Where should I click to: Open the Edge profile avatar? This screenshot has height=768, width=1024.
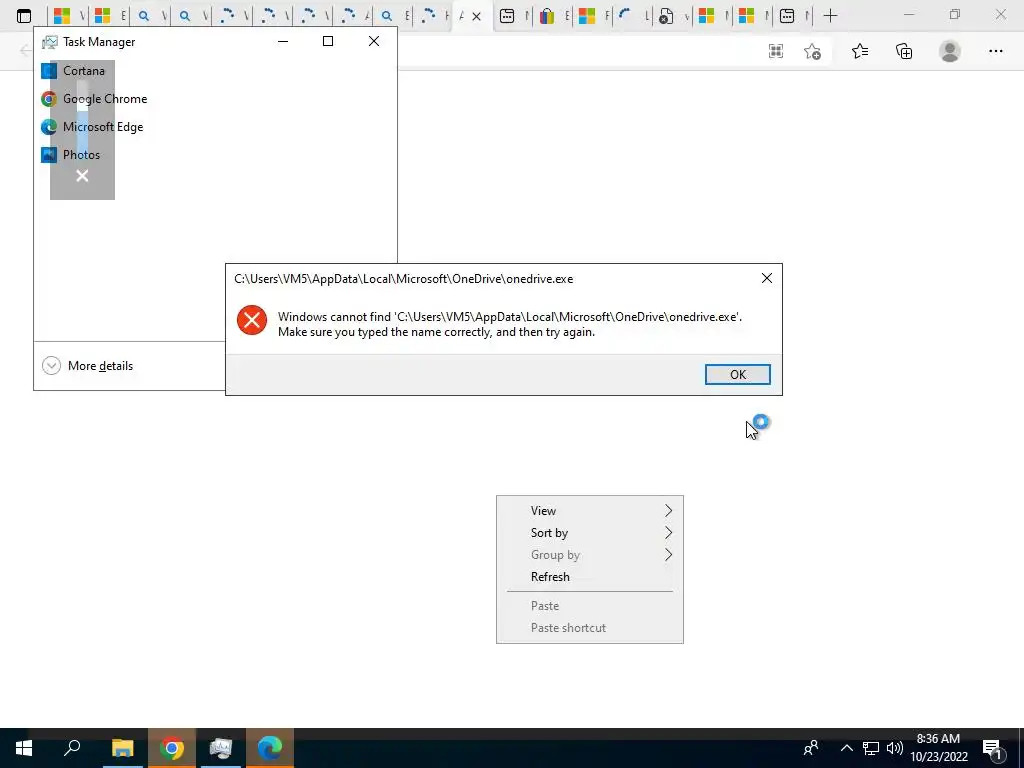(x=950, y=51)
